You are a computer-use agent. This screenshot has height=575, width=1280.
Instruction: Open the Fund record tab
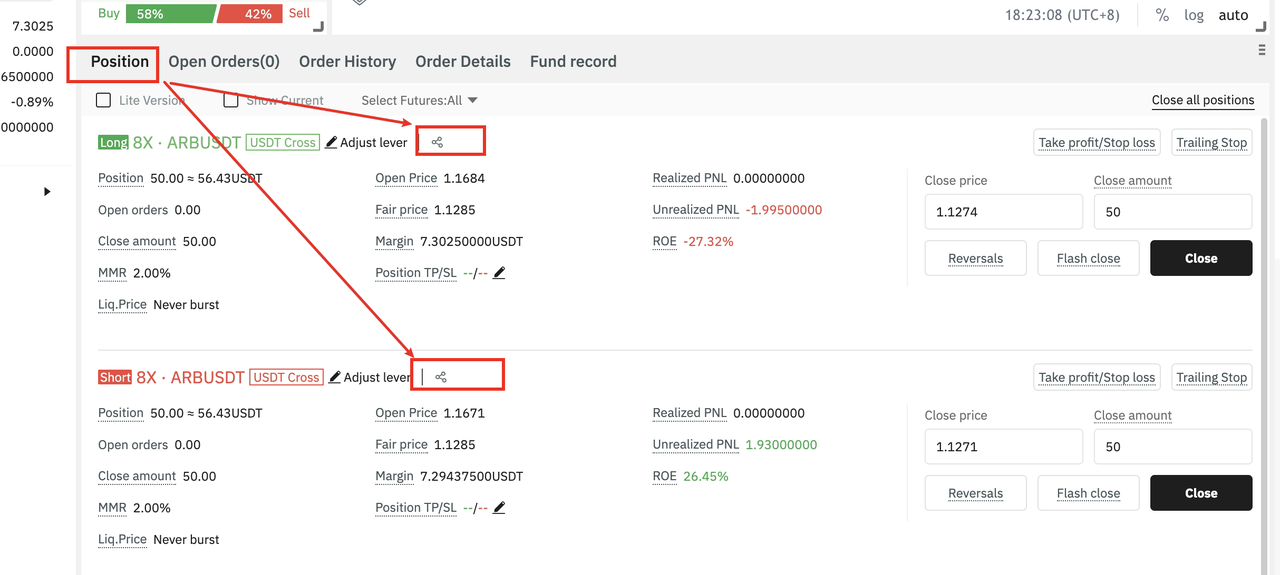(573, 61)
